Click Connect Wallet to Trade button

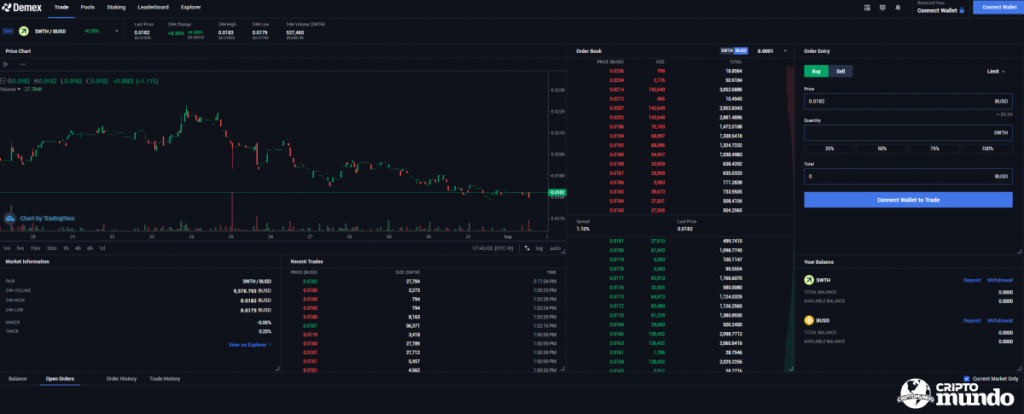(908, 200)
